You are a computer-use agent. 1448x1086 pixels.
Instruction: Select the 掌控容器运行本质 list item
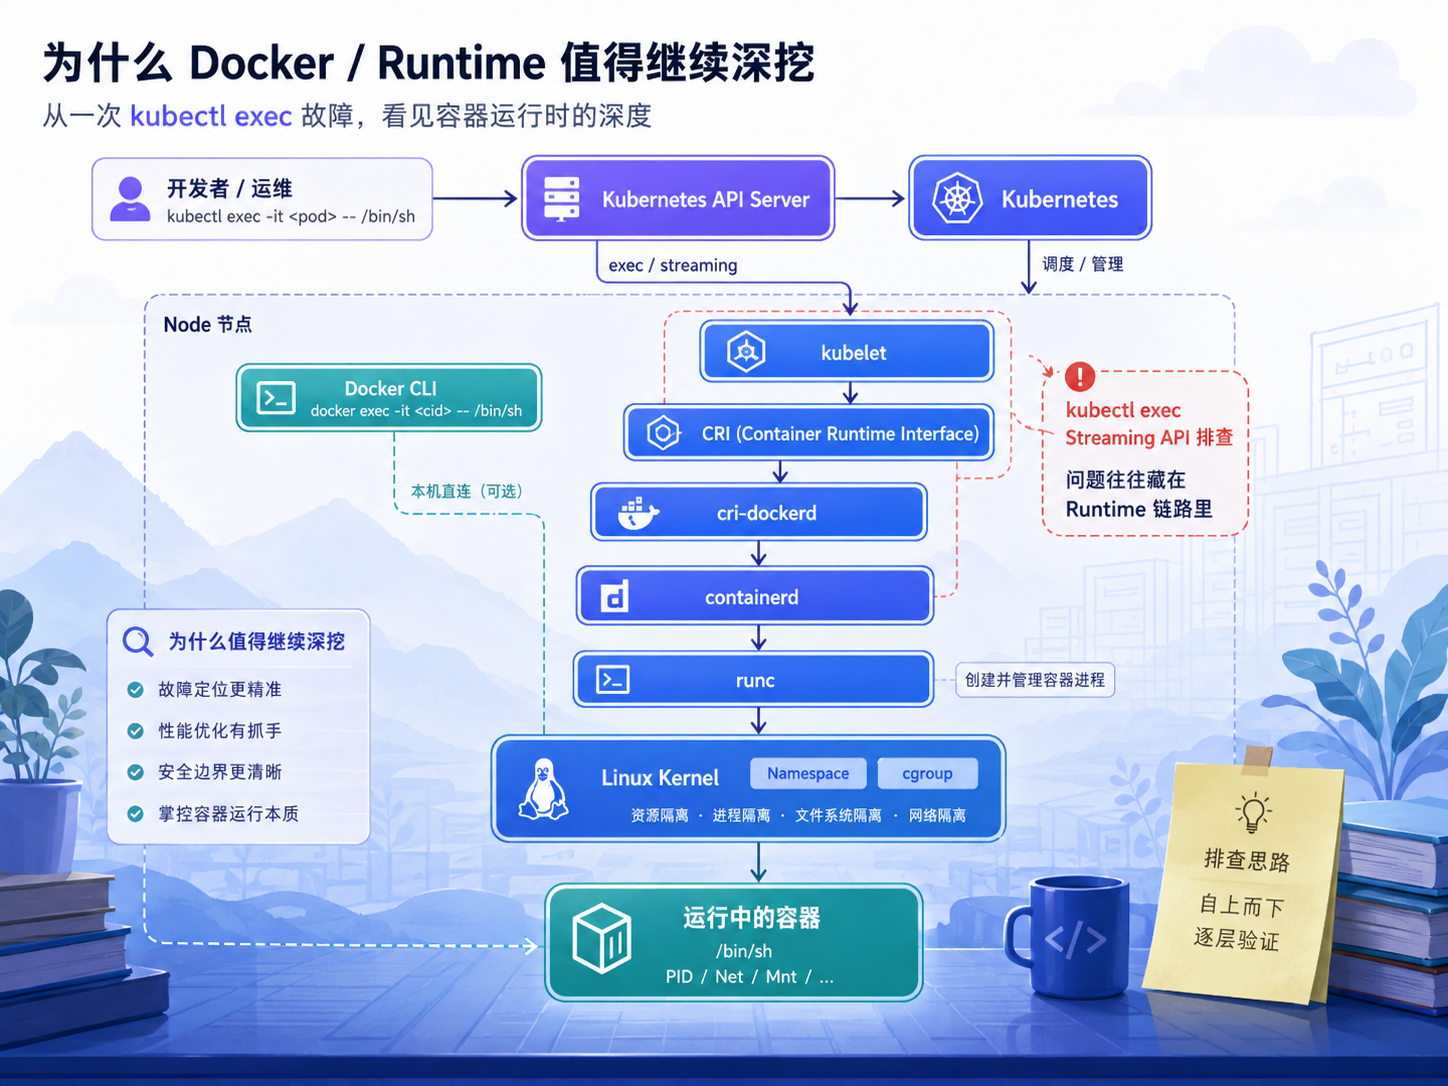[229, 814]
